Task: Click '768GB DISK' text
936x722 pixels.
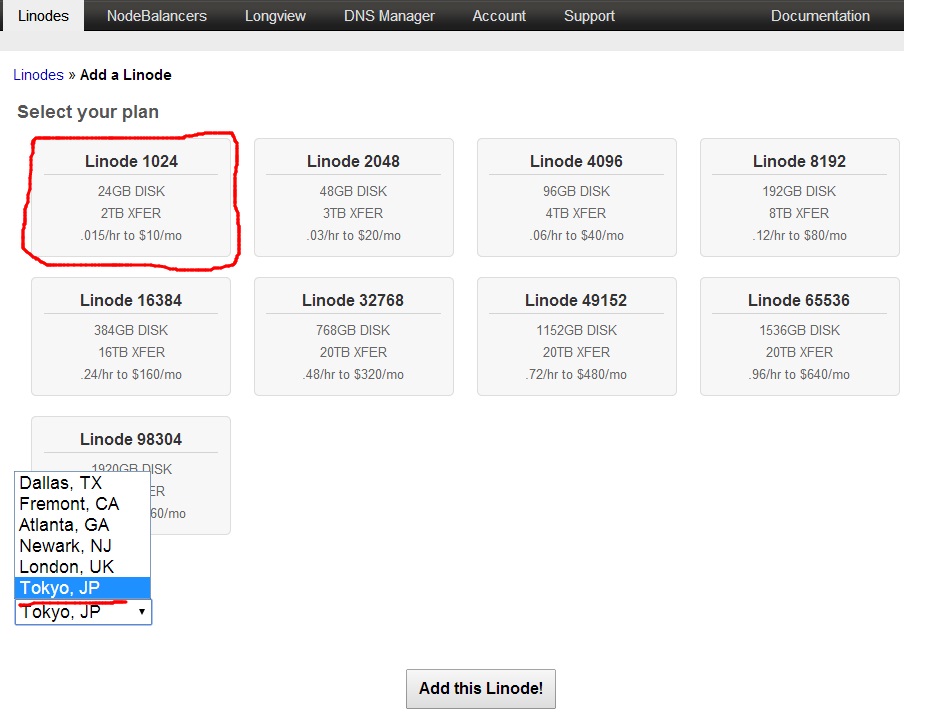Action: [353, 331]
